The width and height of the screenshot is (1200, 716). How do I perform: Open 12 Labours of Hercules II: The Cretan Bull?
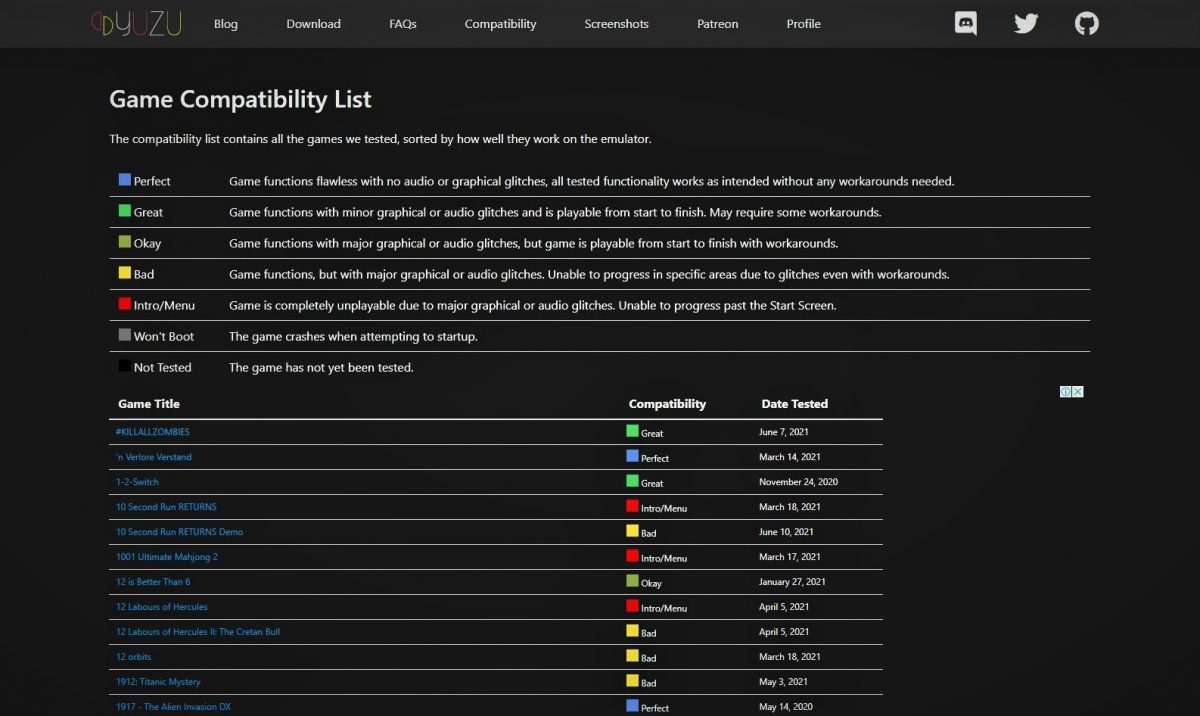198,632
